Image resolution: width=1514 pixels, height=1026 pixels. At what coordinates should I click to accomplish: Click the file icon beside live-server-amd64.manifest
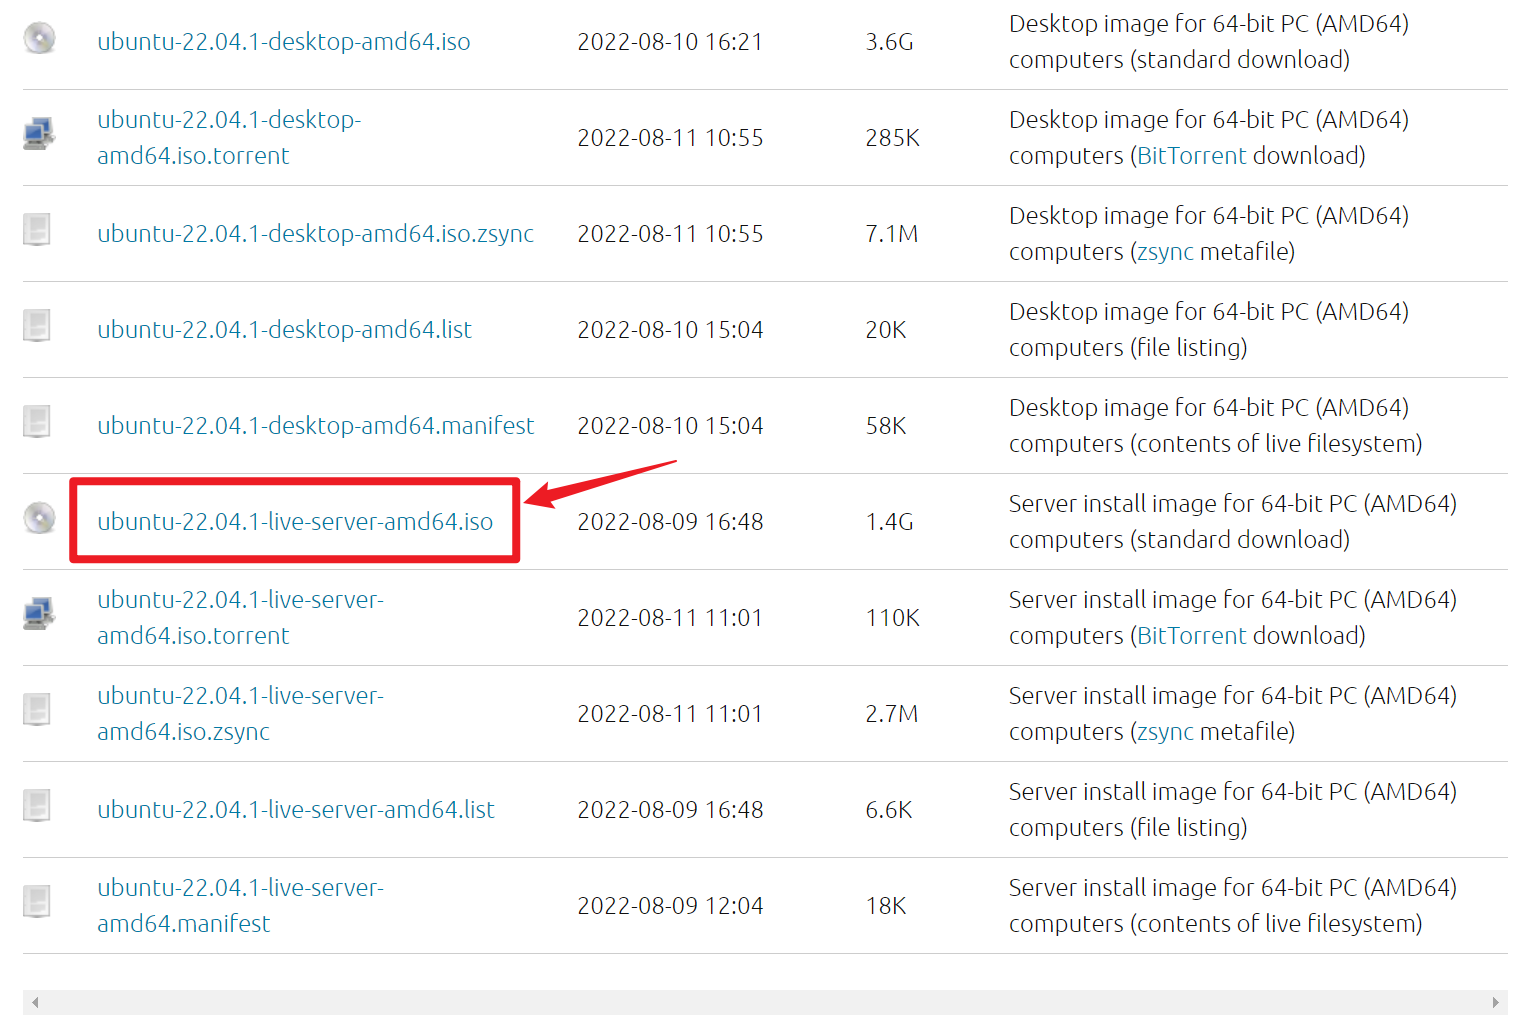(x=37, y=902)
